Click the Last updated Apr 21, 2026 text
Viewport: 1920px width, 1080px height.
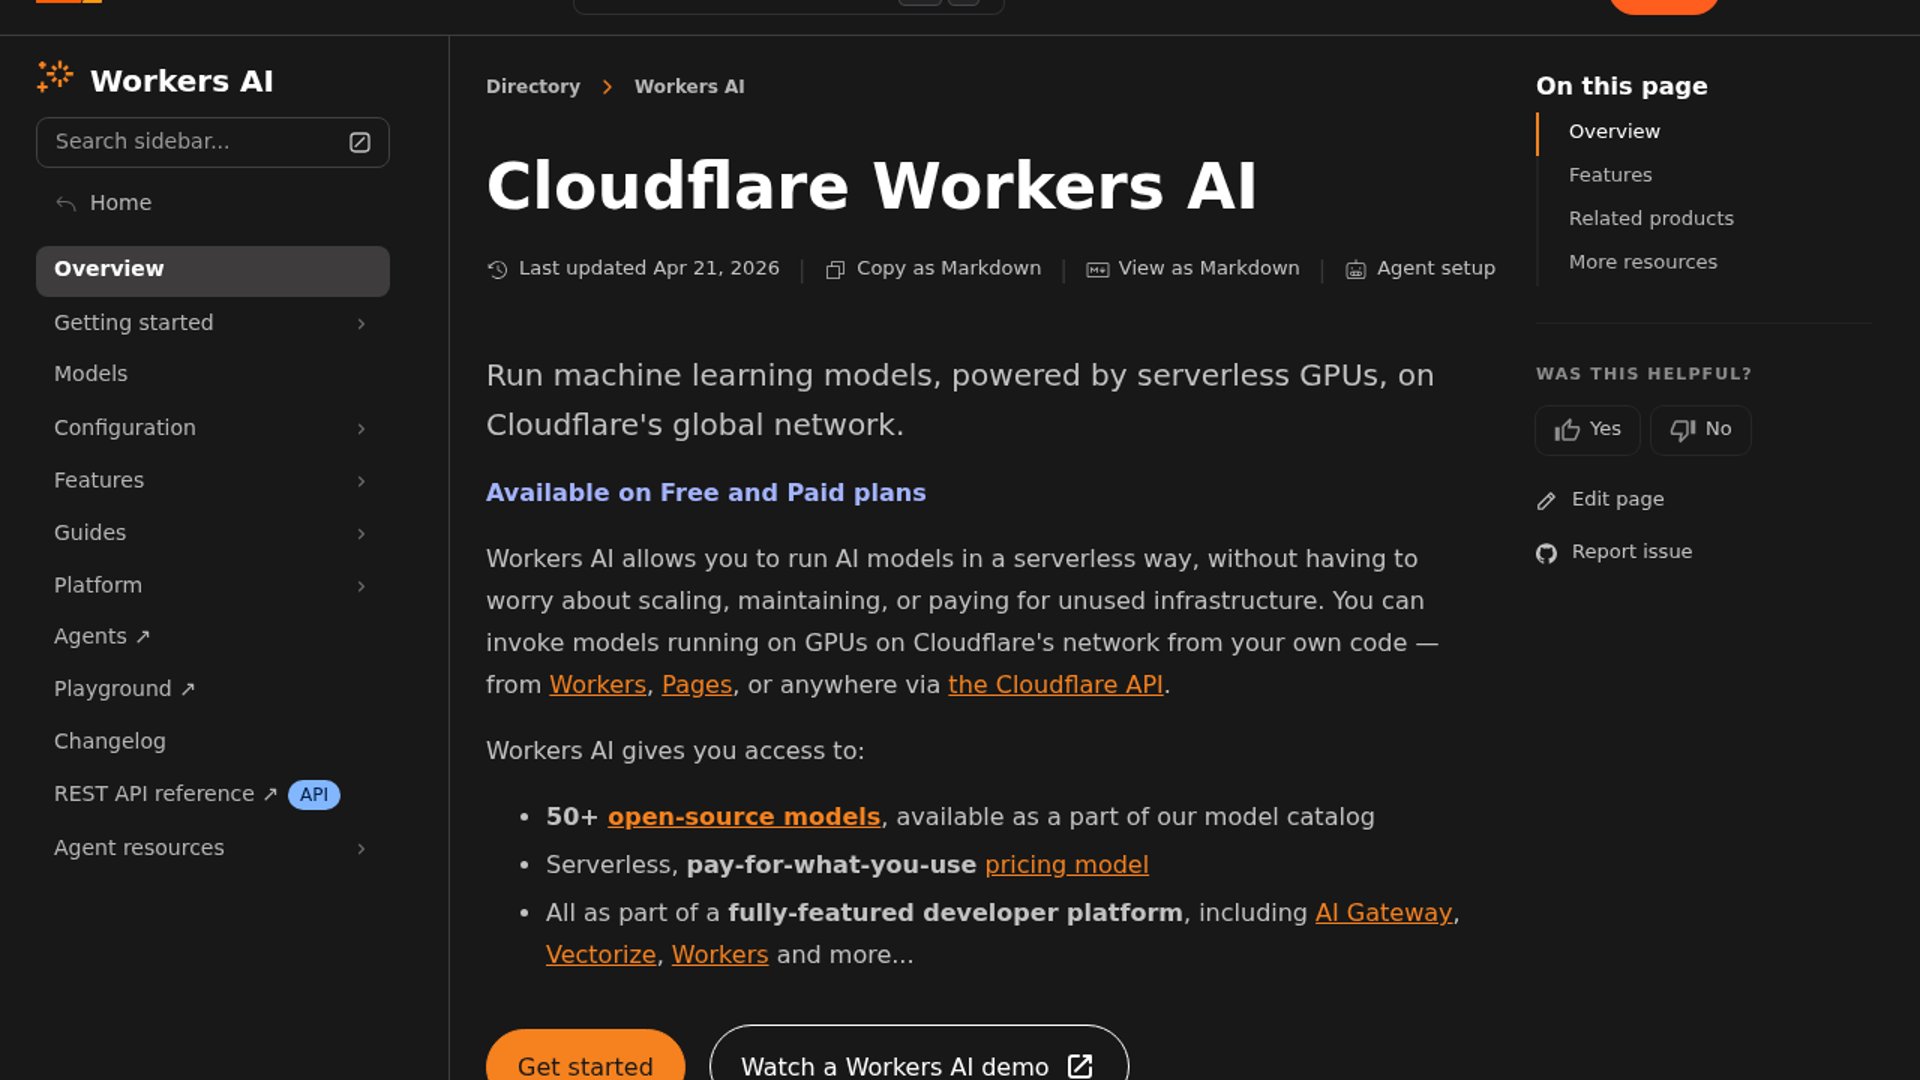click(x=649, y=269)
